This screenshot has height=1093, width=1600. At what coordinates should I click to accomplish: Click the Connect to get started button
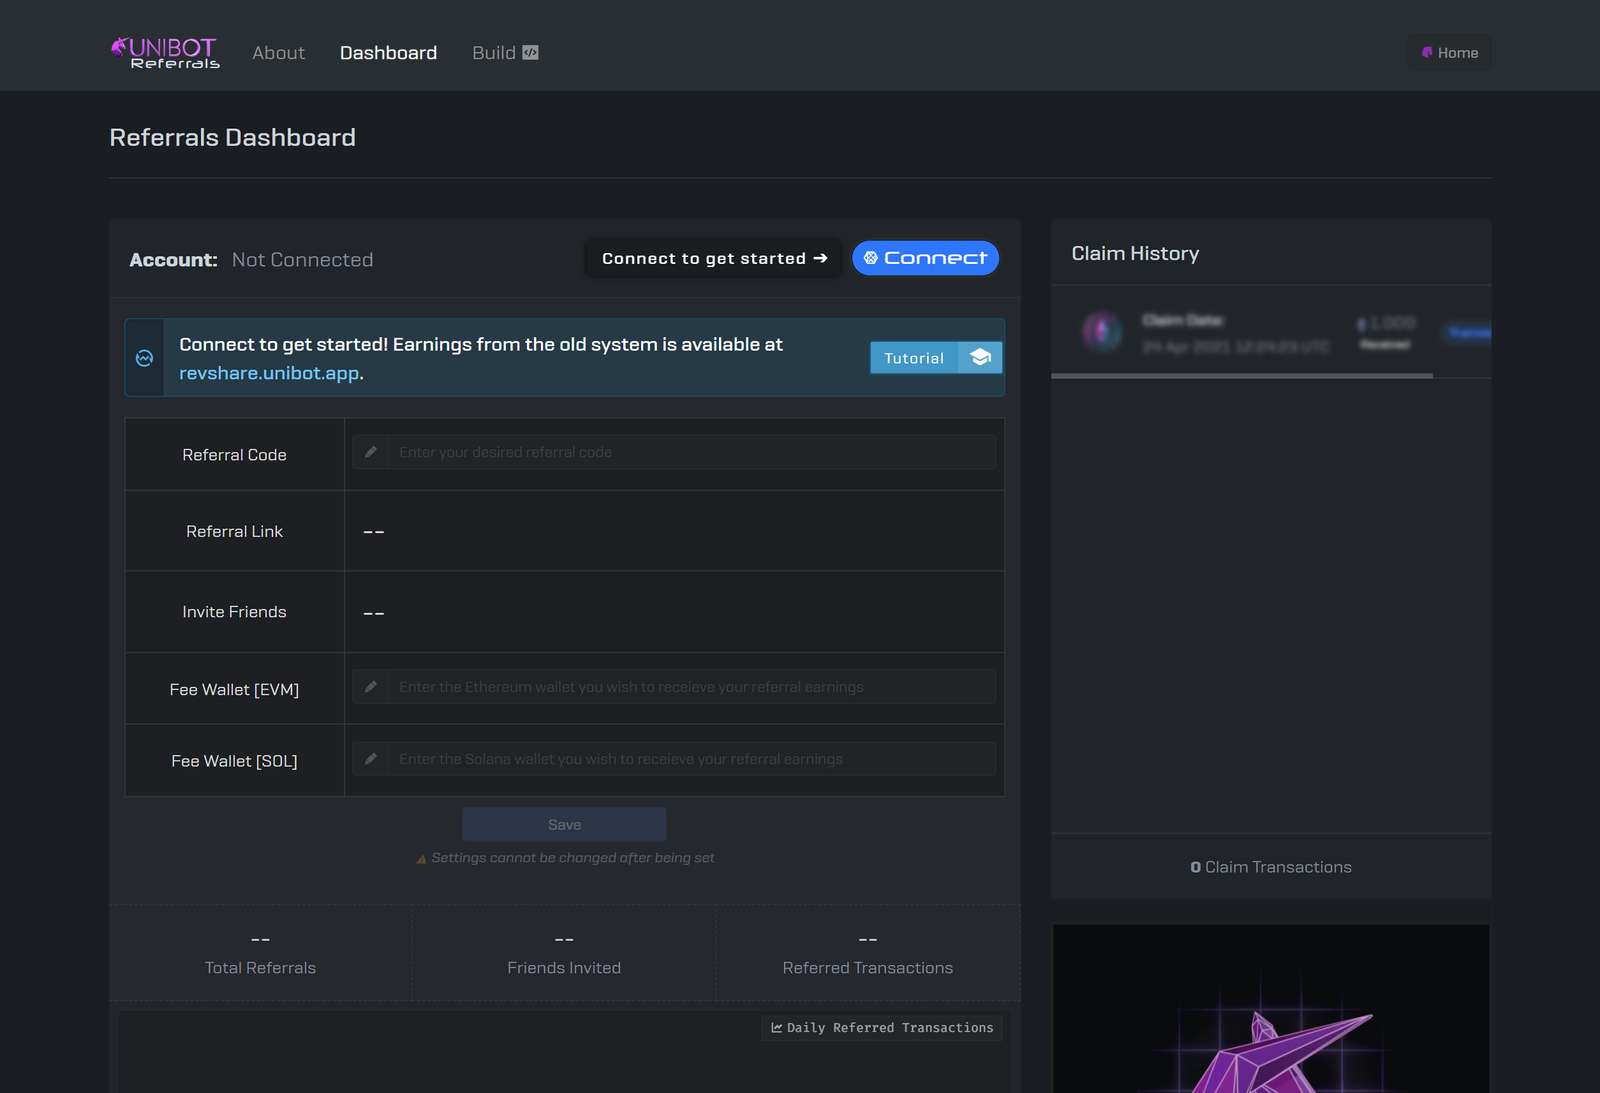coord(712,258)
